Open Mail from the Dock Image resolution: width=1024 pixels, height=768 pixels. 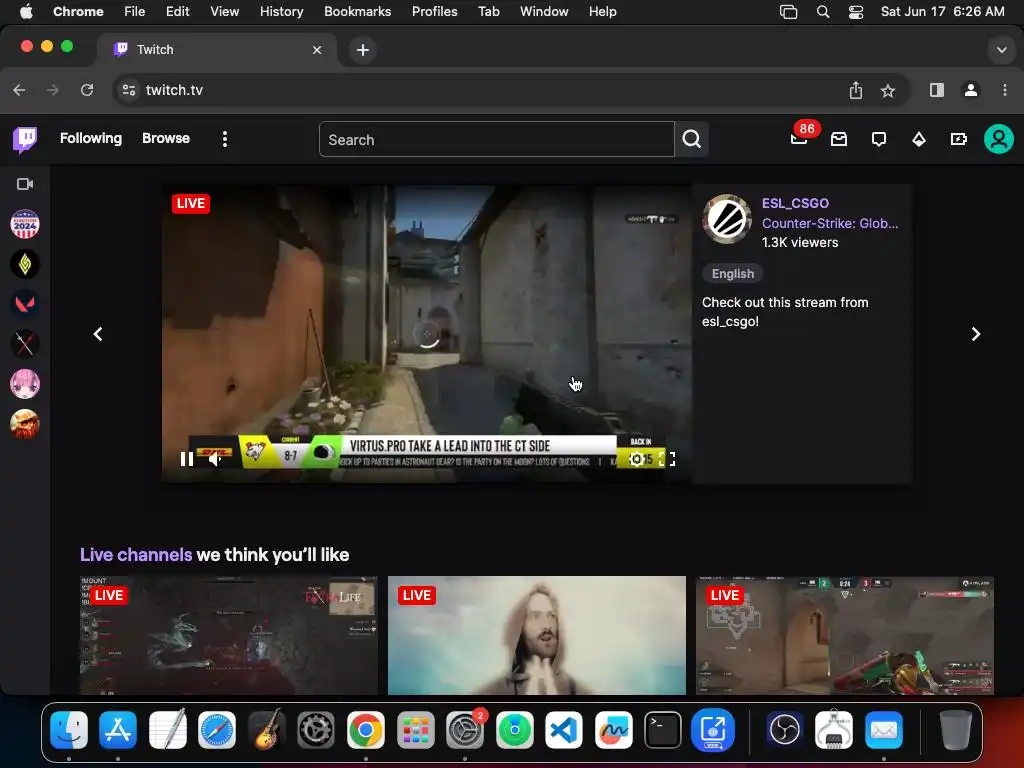884,729
